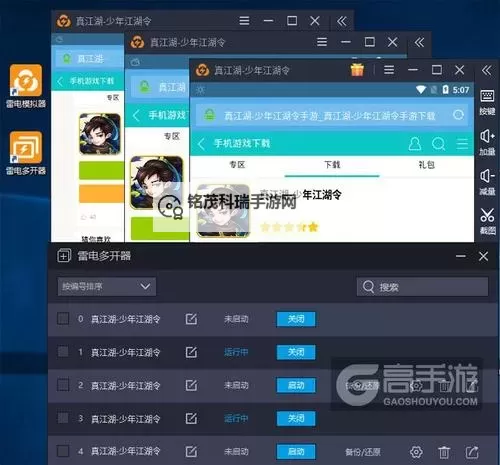Rename instance 2 with edit icon
This screenshot has width=500, height=465.
pos(191,385)
